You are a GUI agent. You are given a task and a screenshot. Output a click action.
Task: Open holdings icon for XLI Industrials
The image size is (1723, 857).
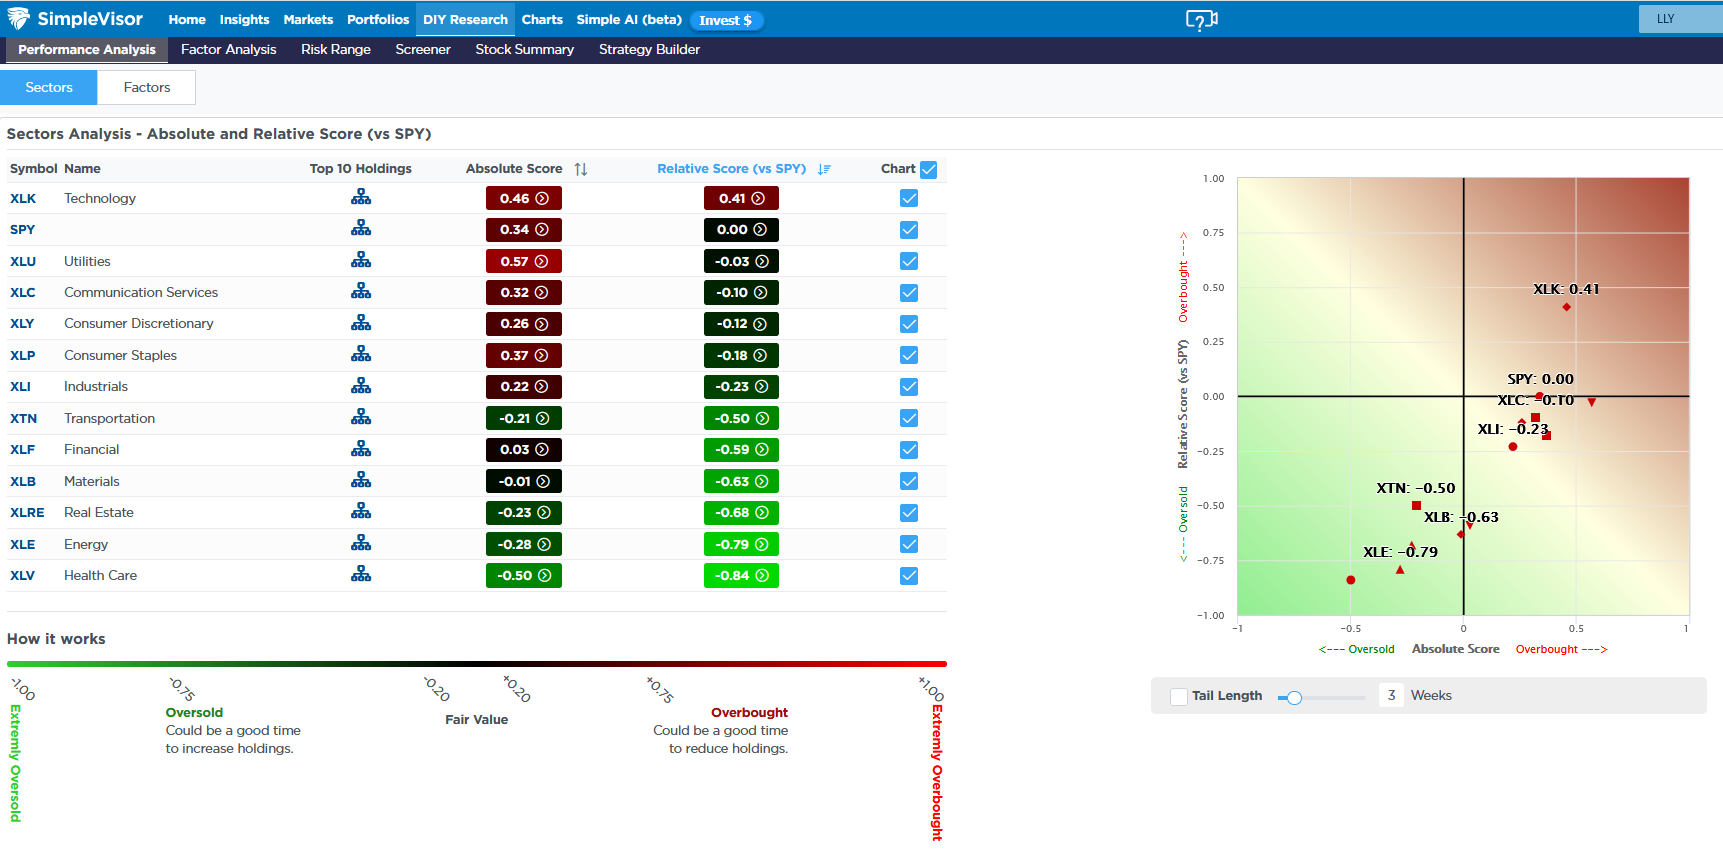click(x=361, y=385)
